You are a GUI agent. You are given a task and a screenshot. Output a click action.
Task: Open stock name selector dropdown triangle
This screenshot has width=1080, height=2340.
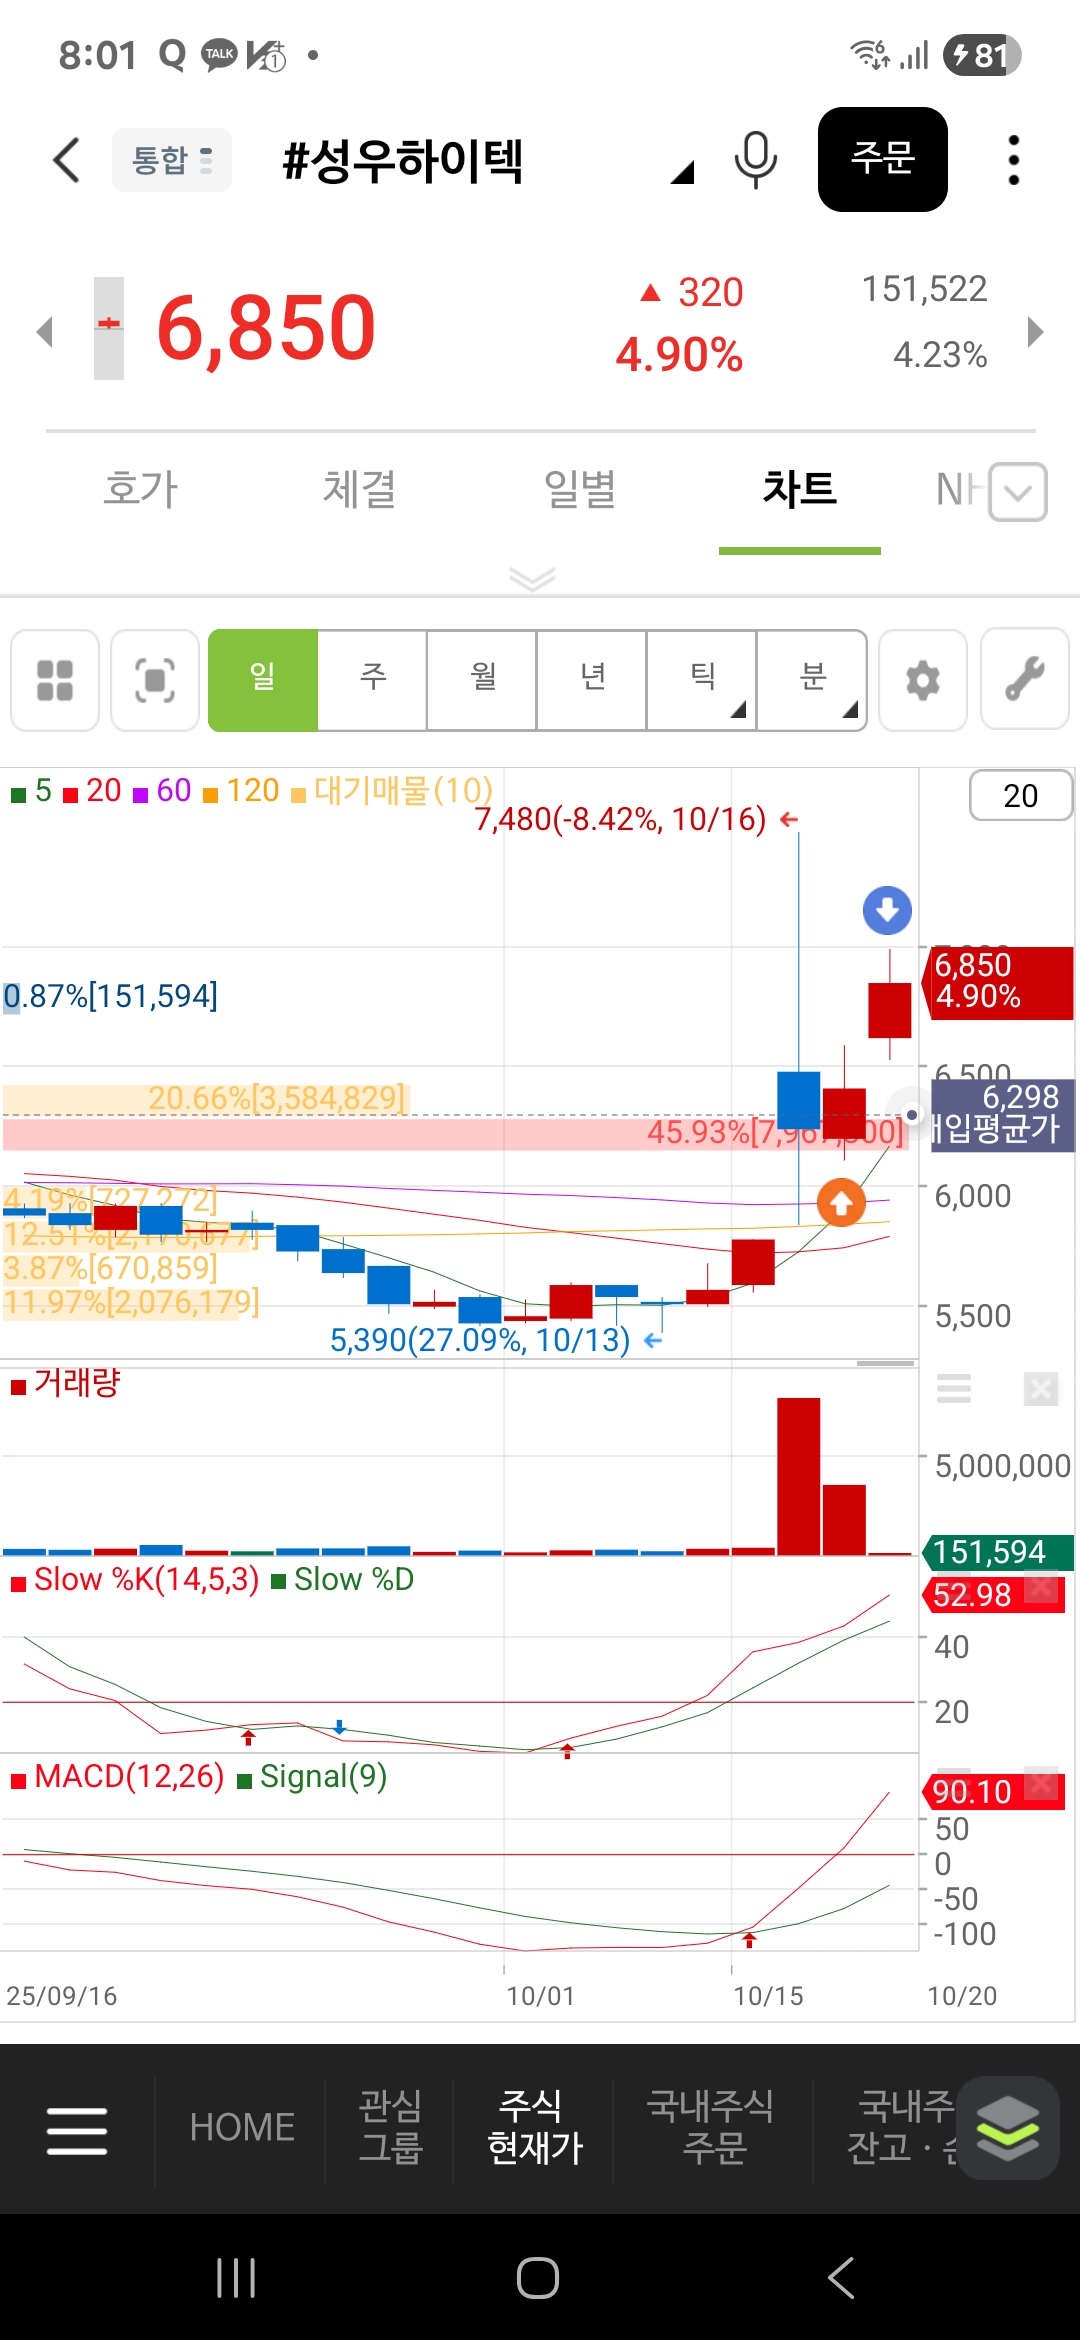[682, 173]
